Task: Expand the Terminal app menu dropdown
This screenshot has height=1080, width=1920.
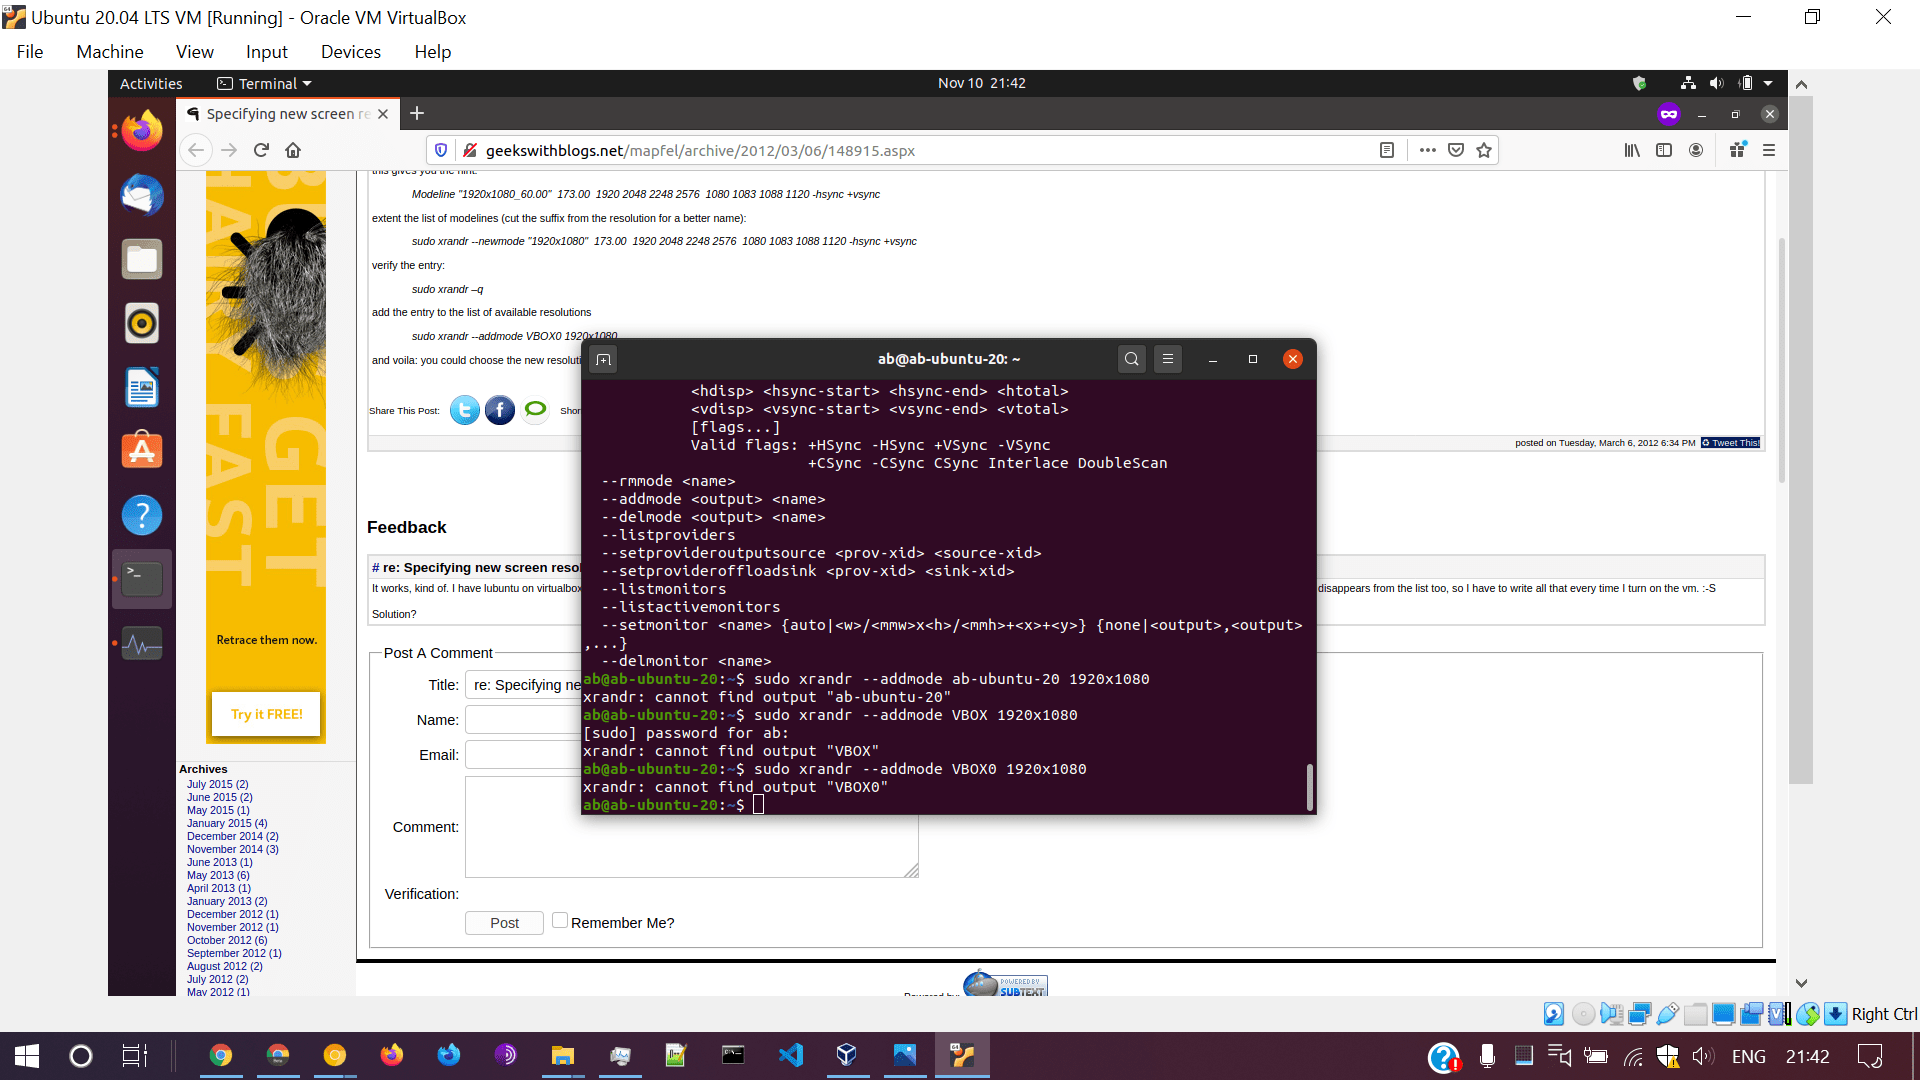Action: coord(307,84)
